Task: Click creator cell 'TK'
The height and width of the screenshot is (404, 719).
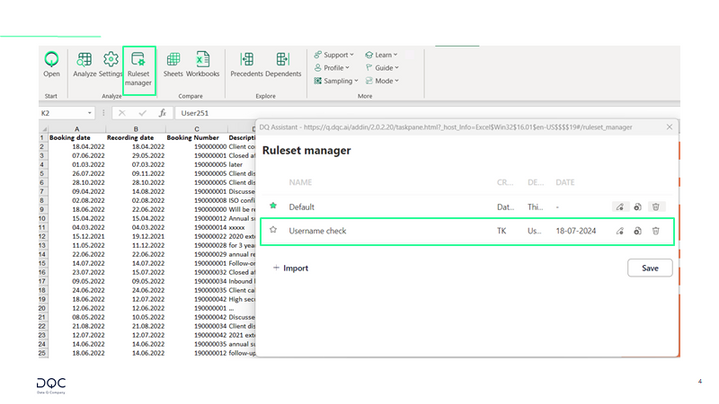Action: coord(501,231)
